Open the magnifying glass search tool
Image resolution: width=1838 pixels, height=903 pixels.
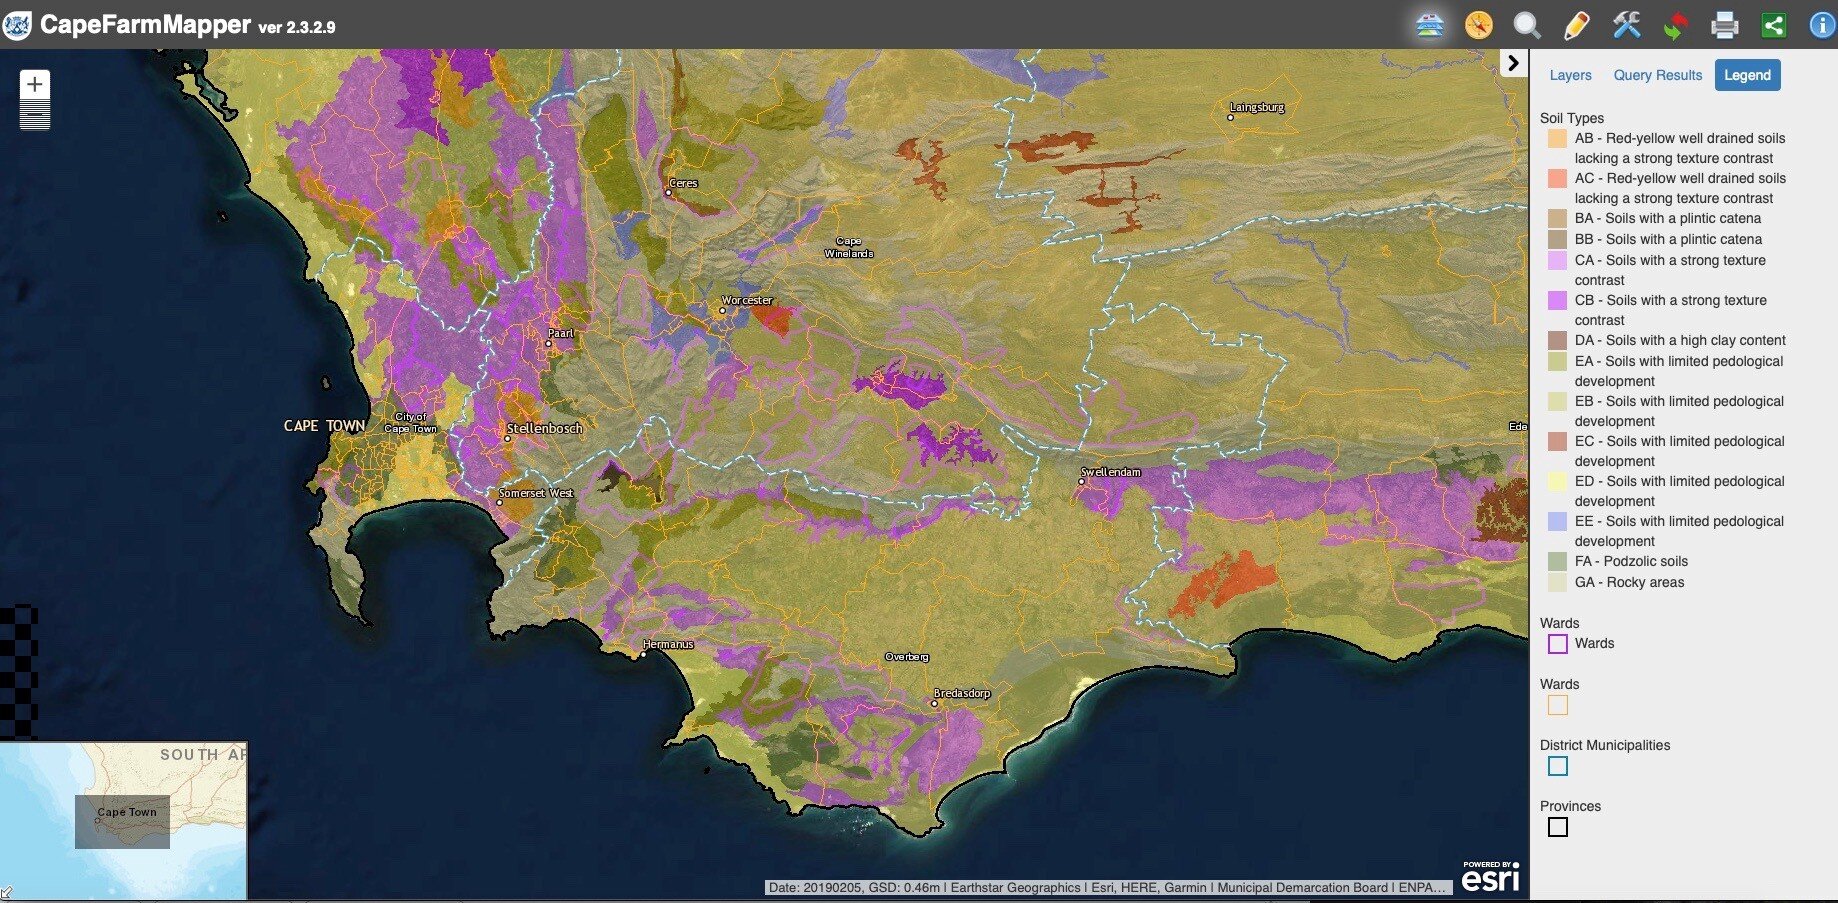coord(1527,25)
